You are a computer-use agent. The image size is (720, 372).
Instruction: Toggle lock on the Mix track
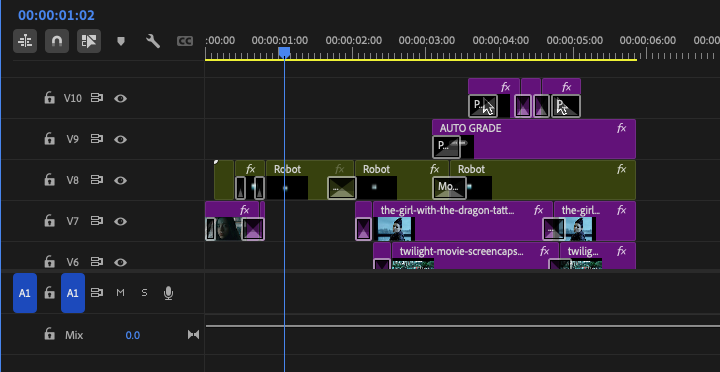[x=49, y=334]
